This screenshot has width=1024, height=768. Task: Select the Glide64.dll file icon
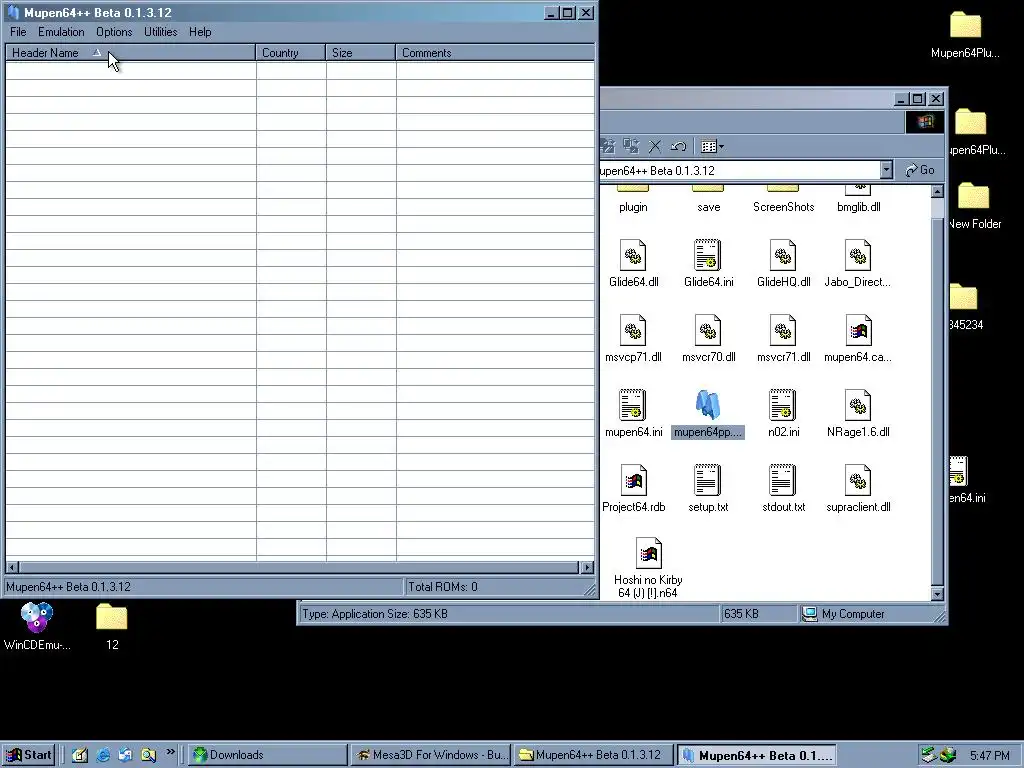click(633, 255)
